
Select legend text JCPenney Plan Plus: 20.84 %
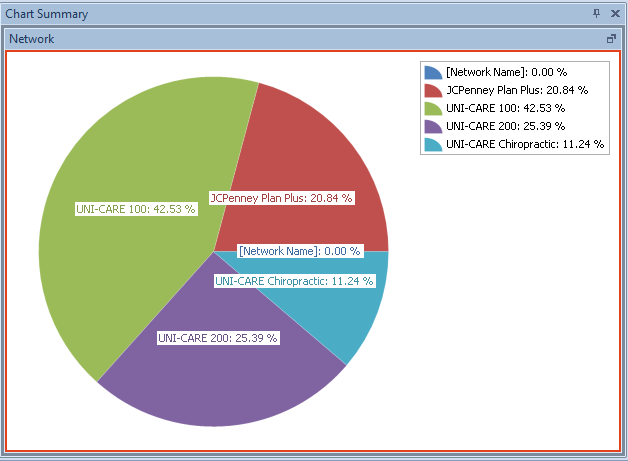tap(517, 90)
